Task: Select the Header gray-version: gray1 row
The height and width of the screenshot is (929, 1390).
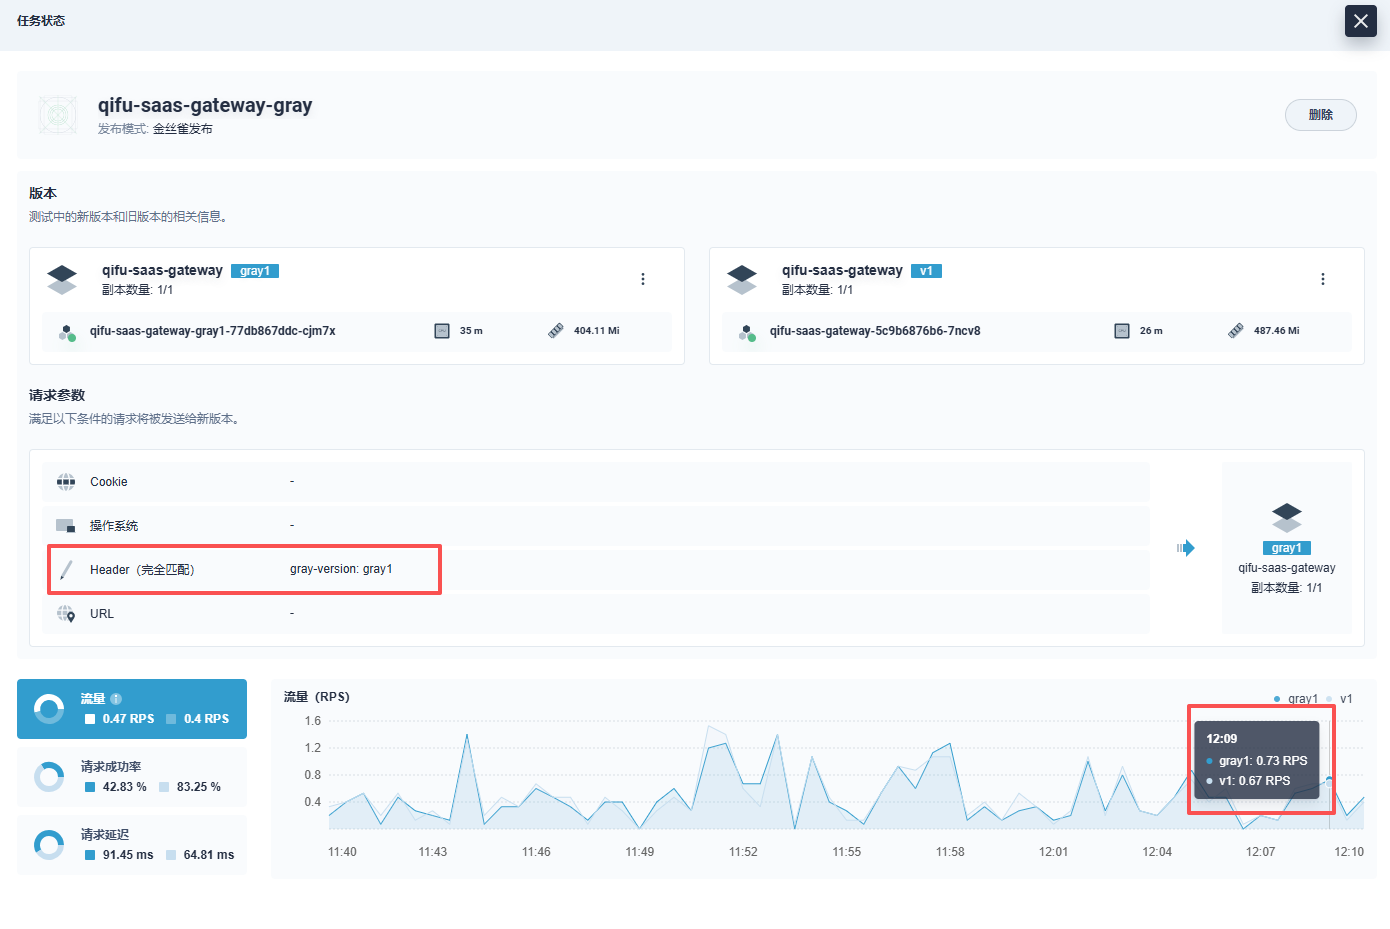Action: point(244,570)
